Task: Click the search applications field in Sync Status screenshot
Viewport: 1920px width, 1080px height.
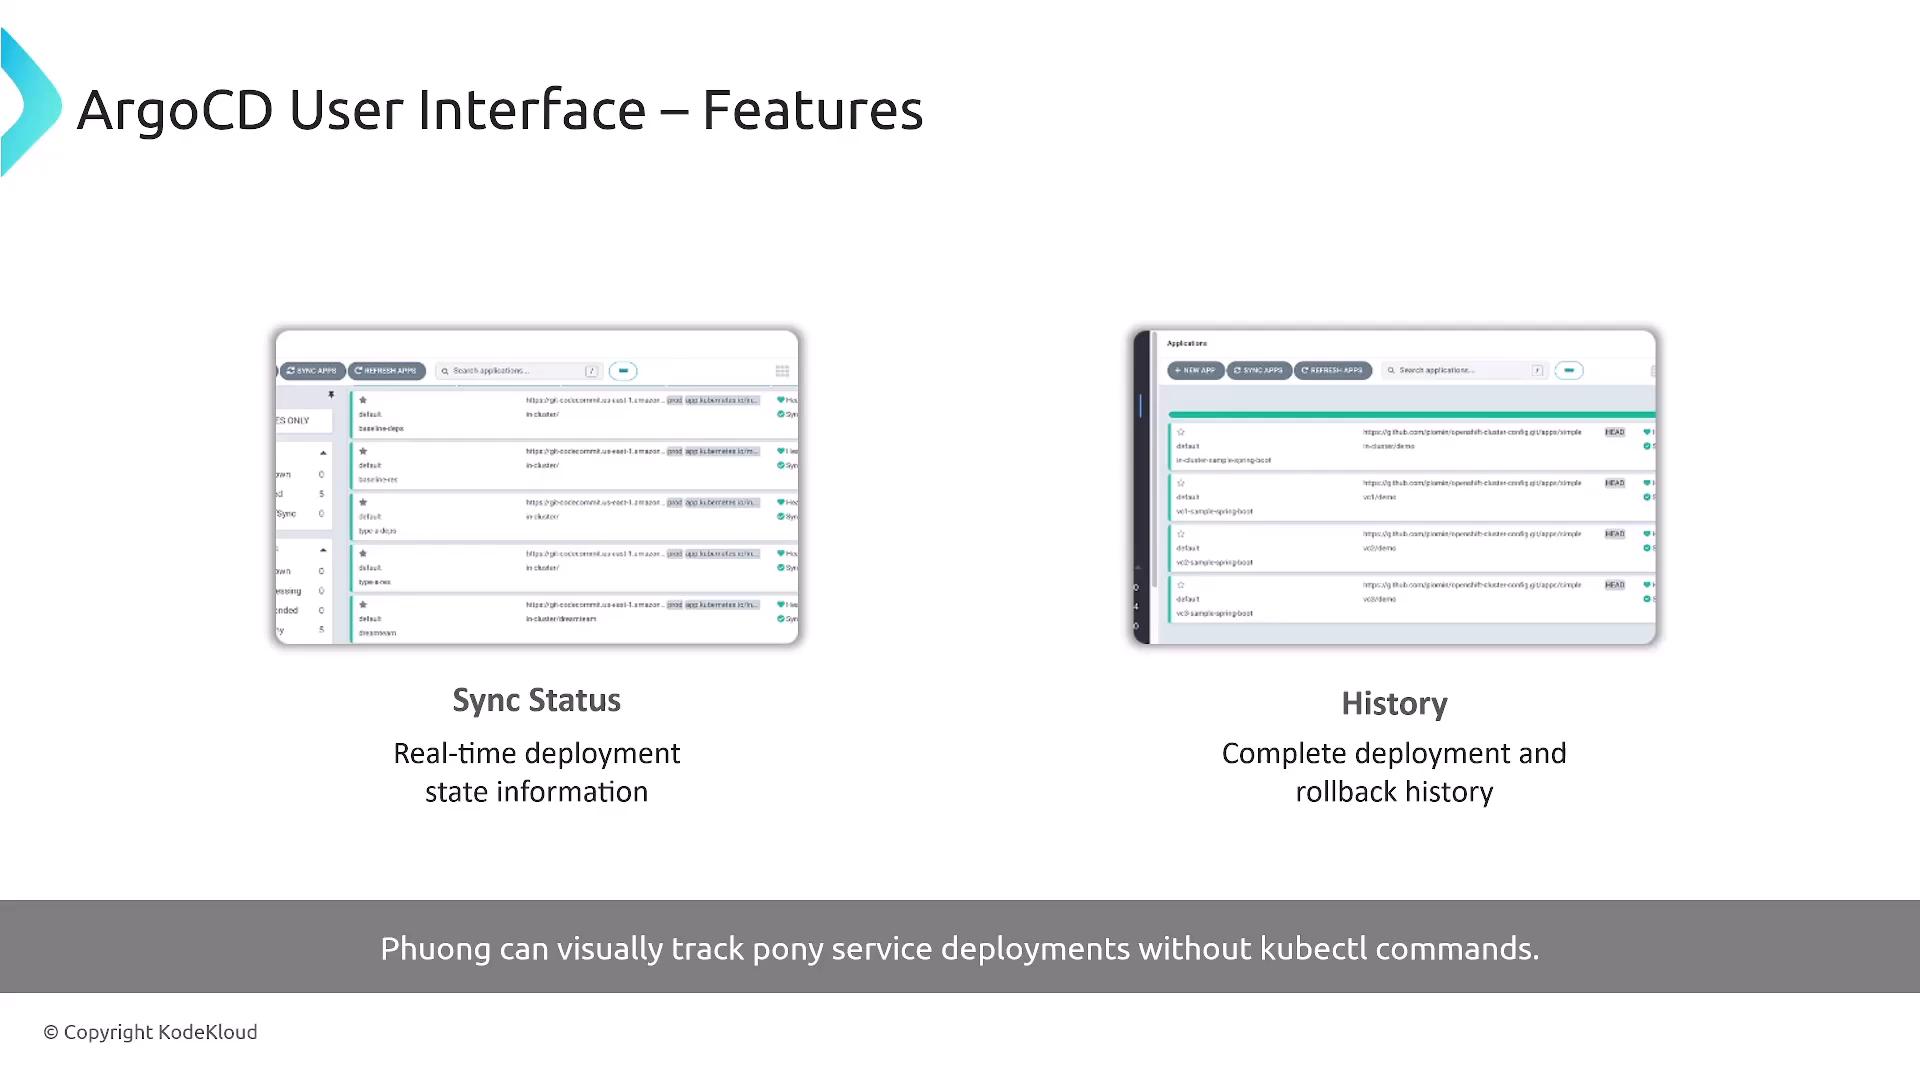Action: (x=519, y=371)
